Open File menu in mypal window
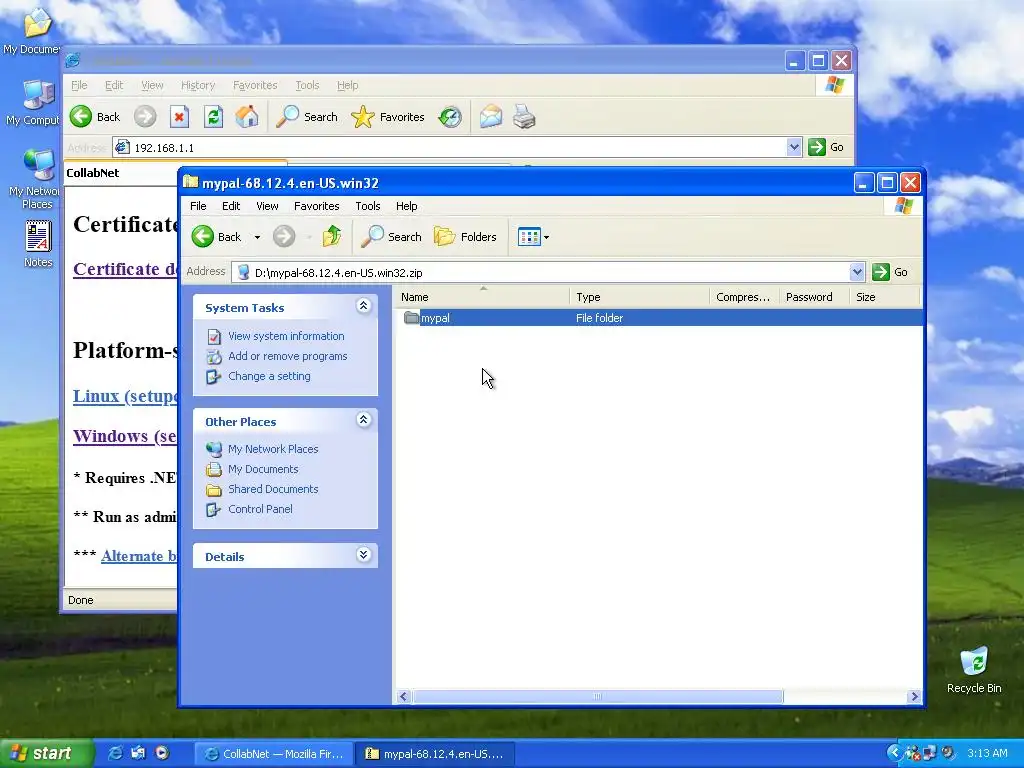Image resolution: width=1024 pixels, height=768 pixels. tap(198, 206)
